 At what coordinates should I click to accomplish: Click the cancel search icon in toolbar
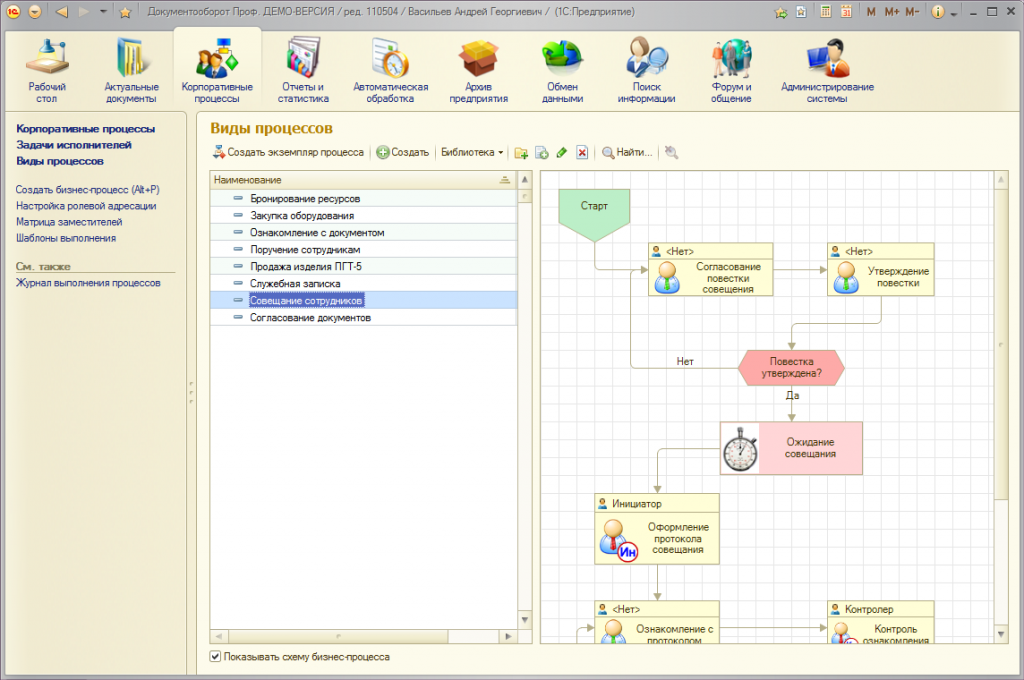click(x=671, y=153)
